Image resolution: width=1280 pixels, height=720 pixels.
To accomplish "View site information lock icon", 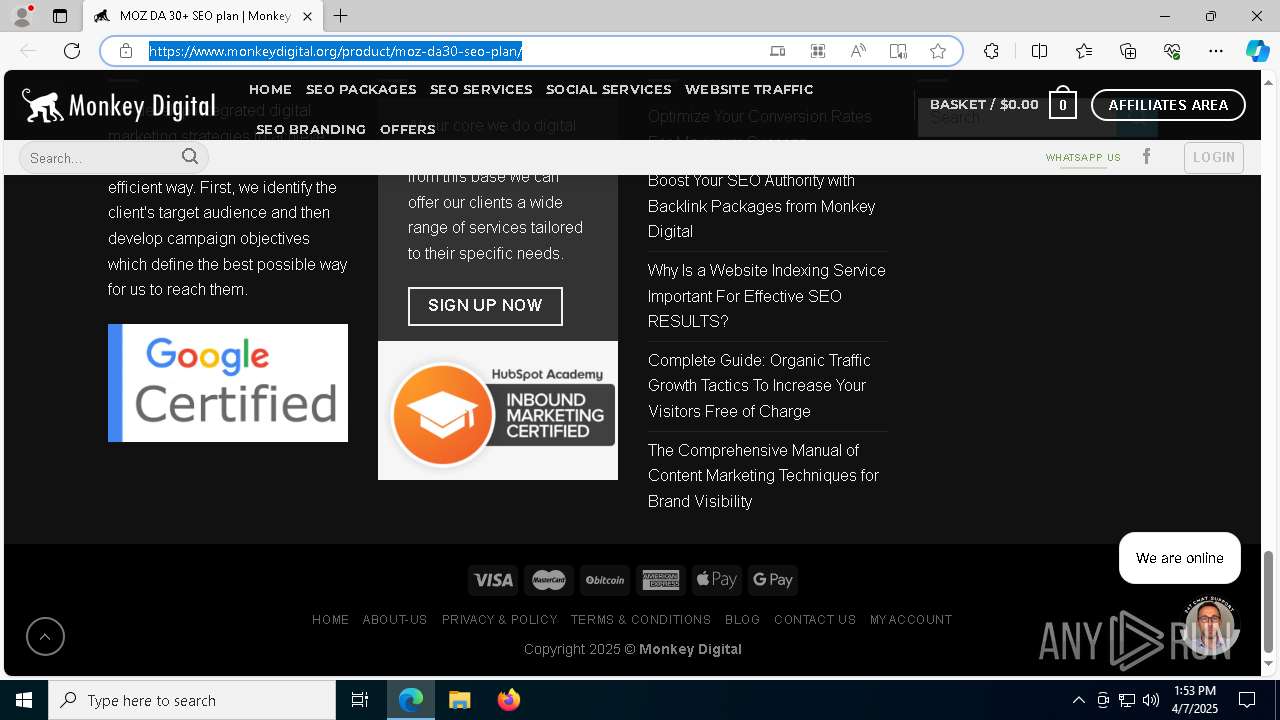I will (125, 51).
